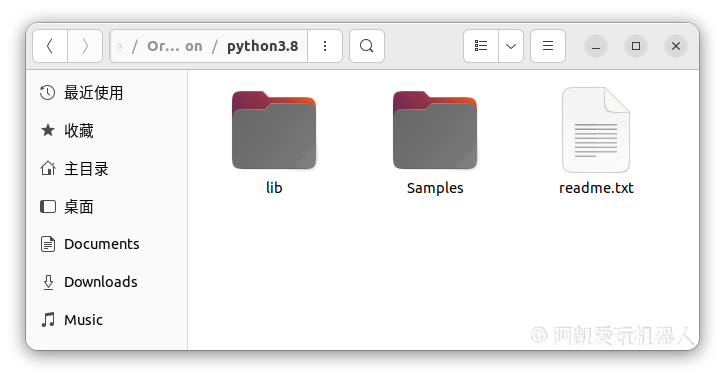
Task: Select the readme.txt file icon
Action: point(596,130)
